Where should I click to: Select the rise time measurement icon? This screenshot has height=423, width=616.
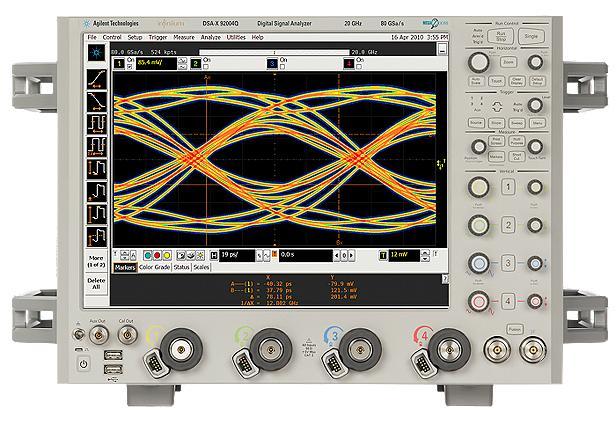[x=97, y=79]
